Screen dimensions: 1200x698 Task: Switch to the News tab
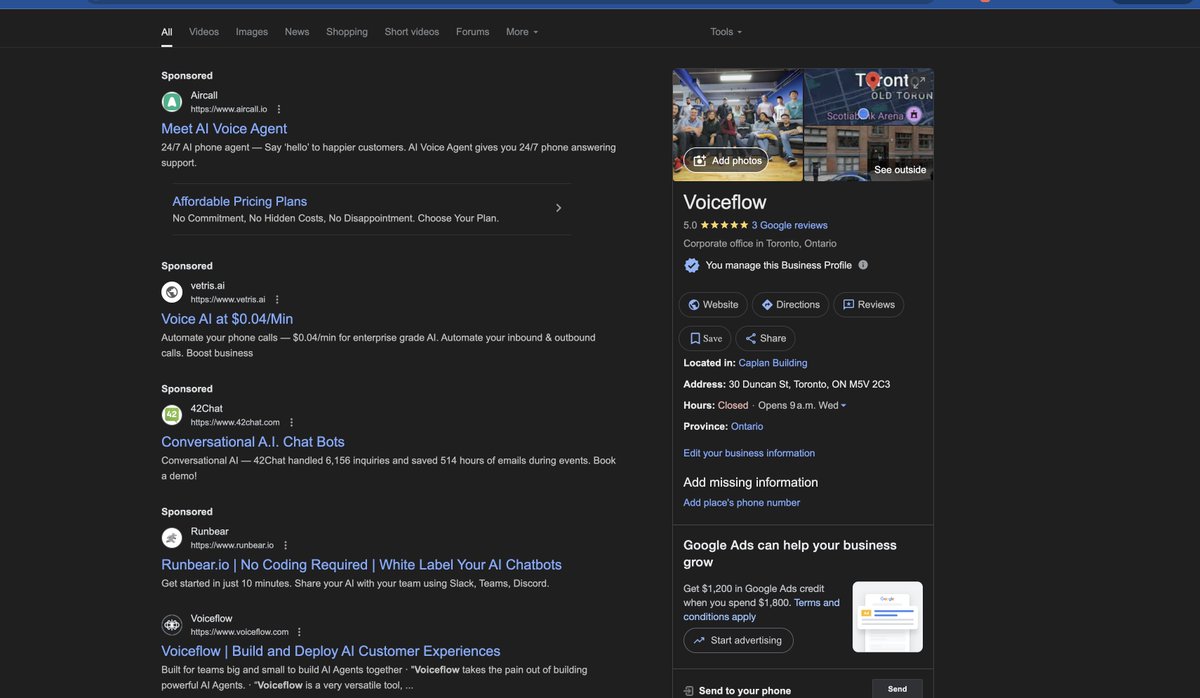point(297,32)
